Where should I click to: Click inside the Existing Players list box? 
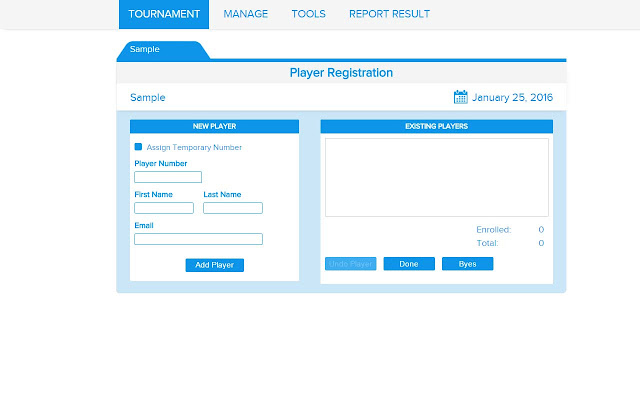[436, 177]
